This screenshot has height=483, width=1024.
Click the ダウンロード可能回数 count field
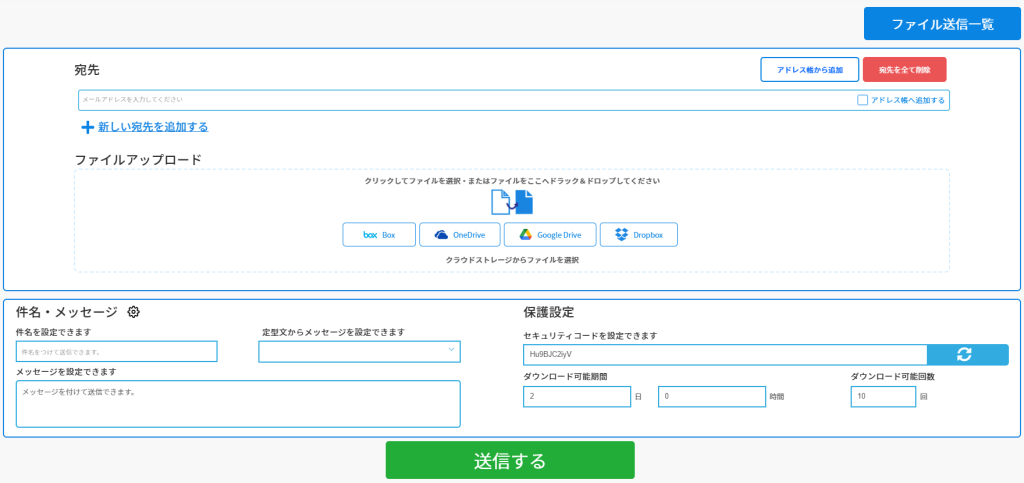click(x=882, y=397)
